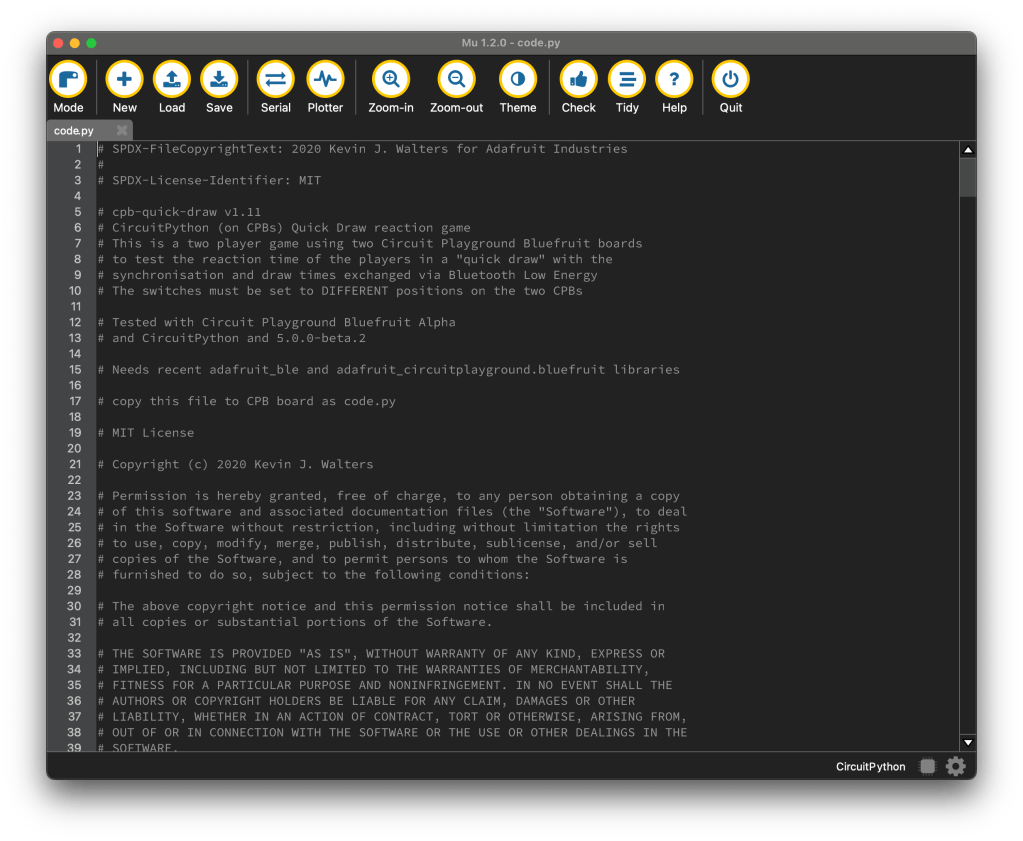Click the scrollbar down arrow
1023x841 pixels.
967,742
